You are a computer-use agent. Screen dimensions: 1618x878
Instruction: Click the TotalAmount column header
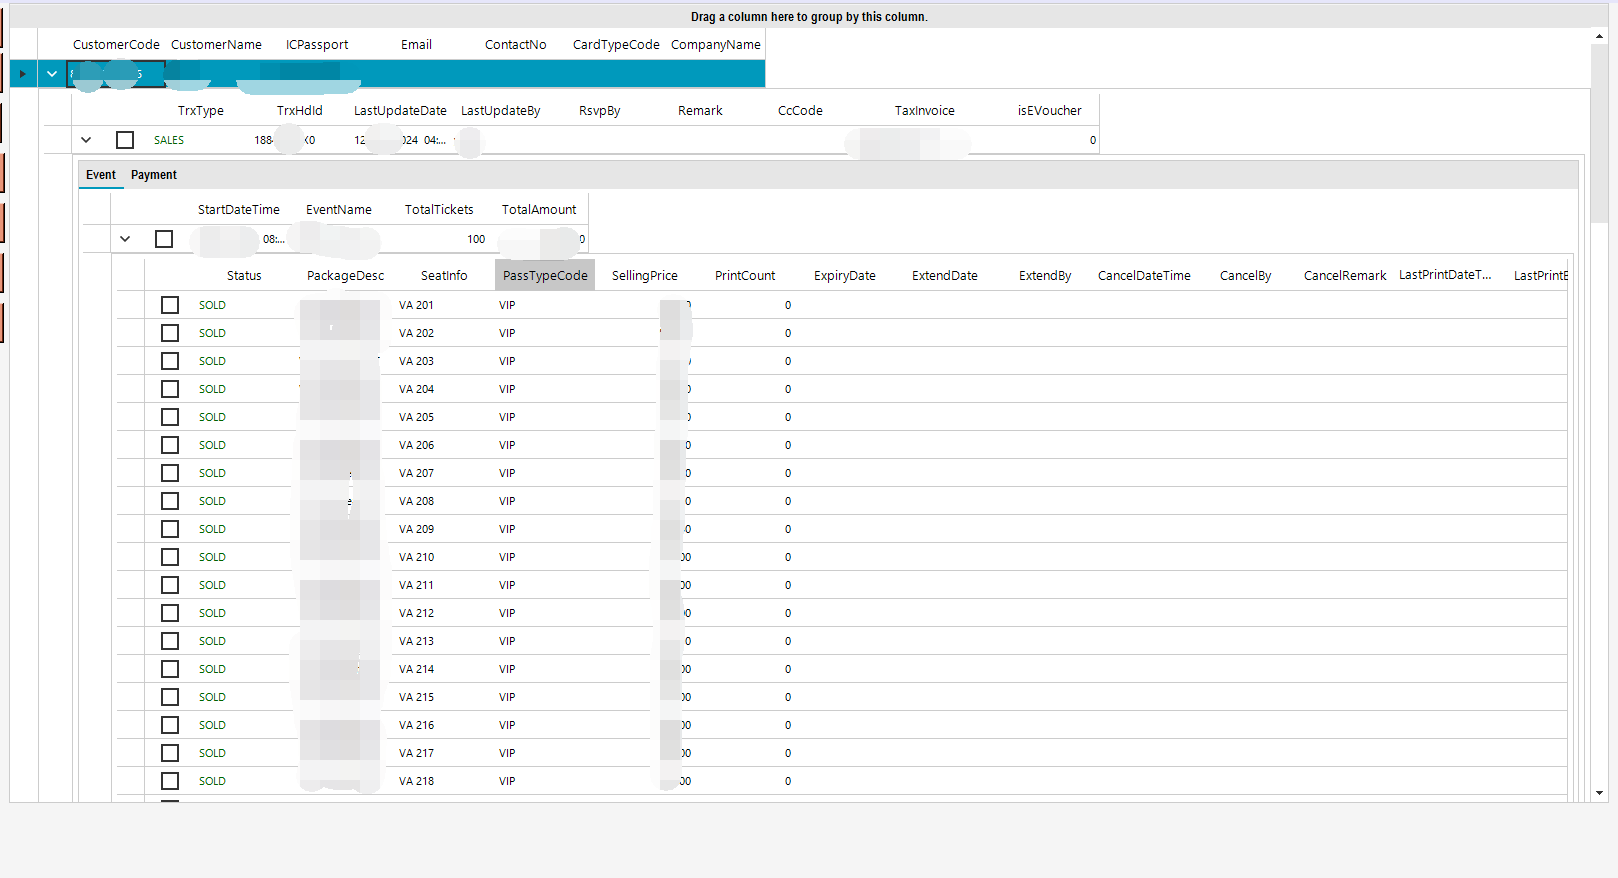(539, 210)
